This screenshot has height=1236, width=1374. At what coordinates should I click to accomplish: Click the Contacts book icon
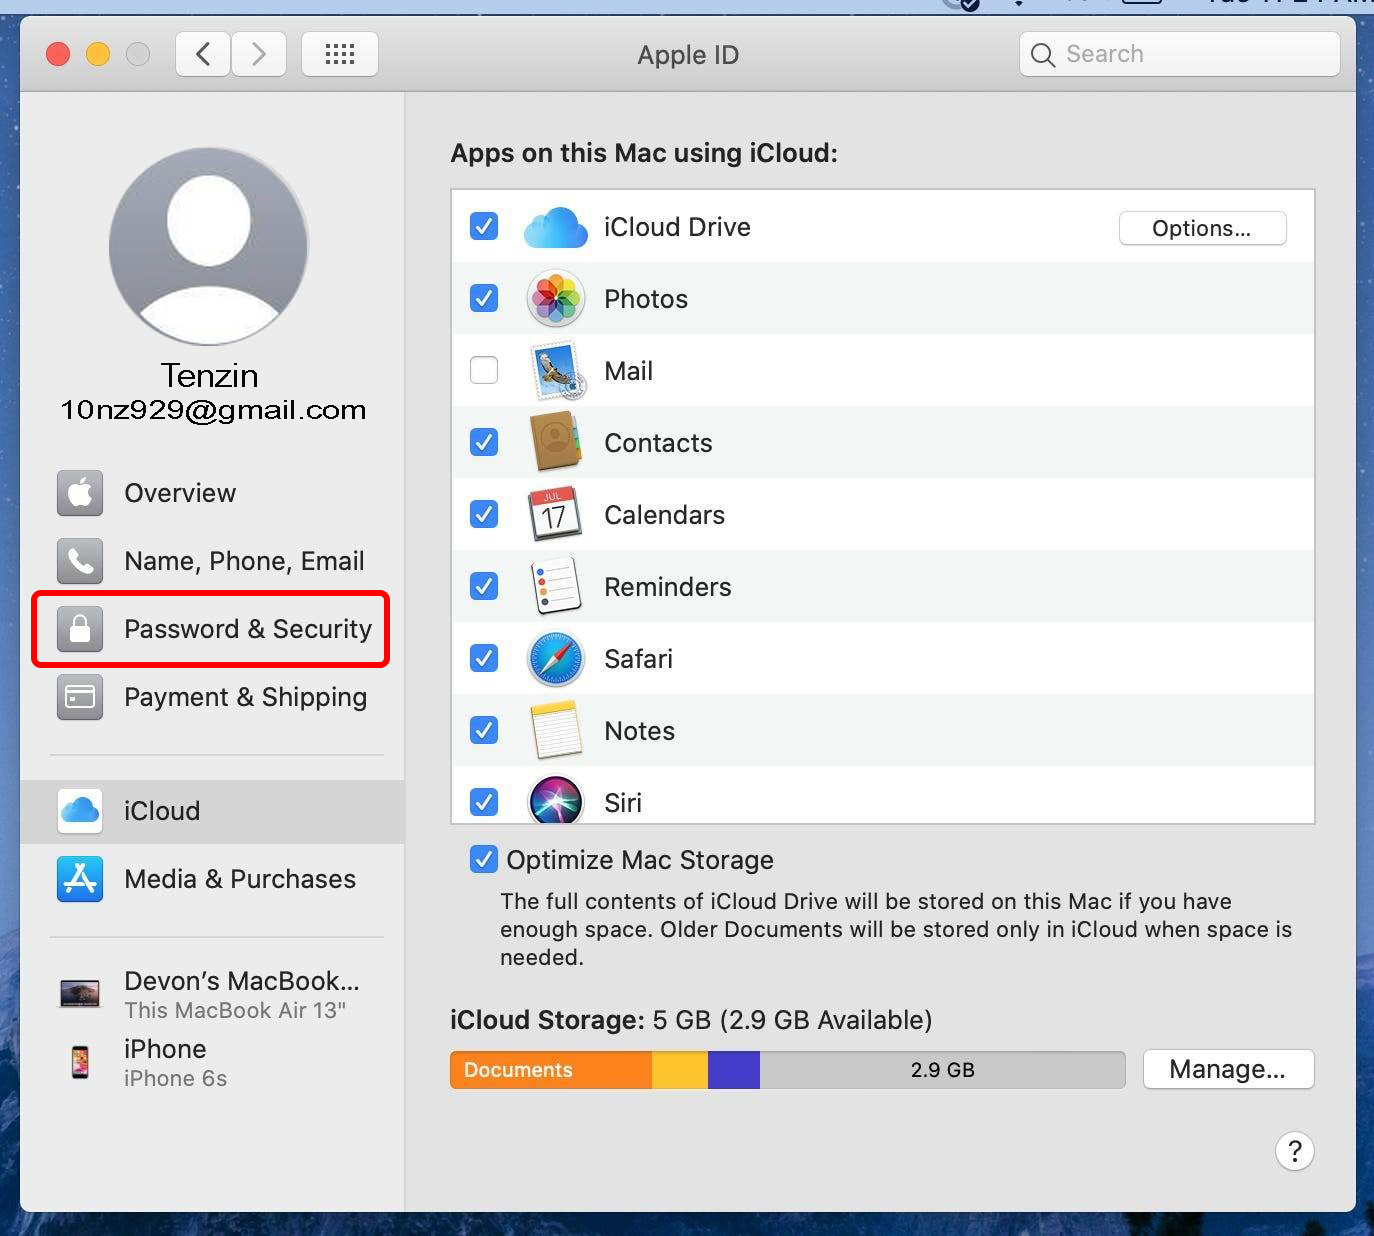[556, 441]
